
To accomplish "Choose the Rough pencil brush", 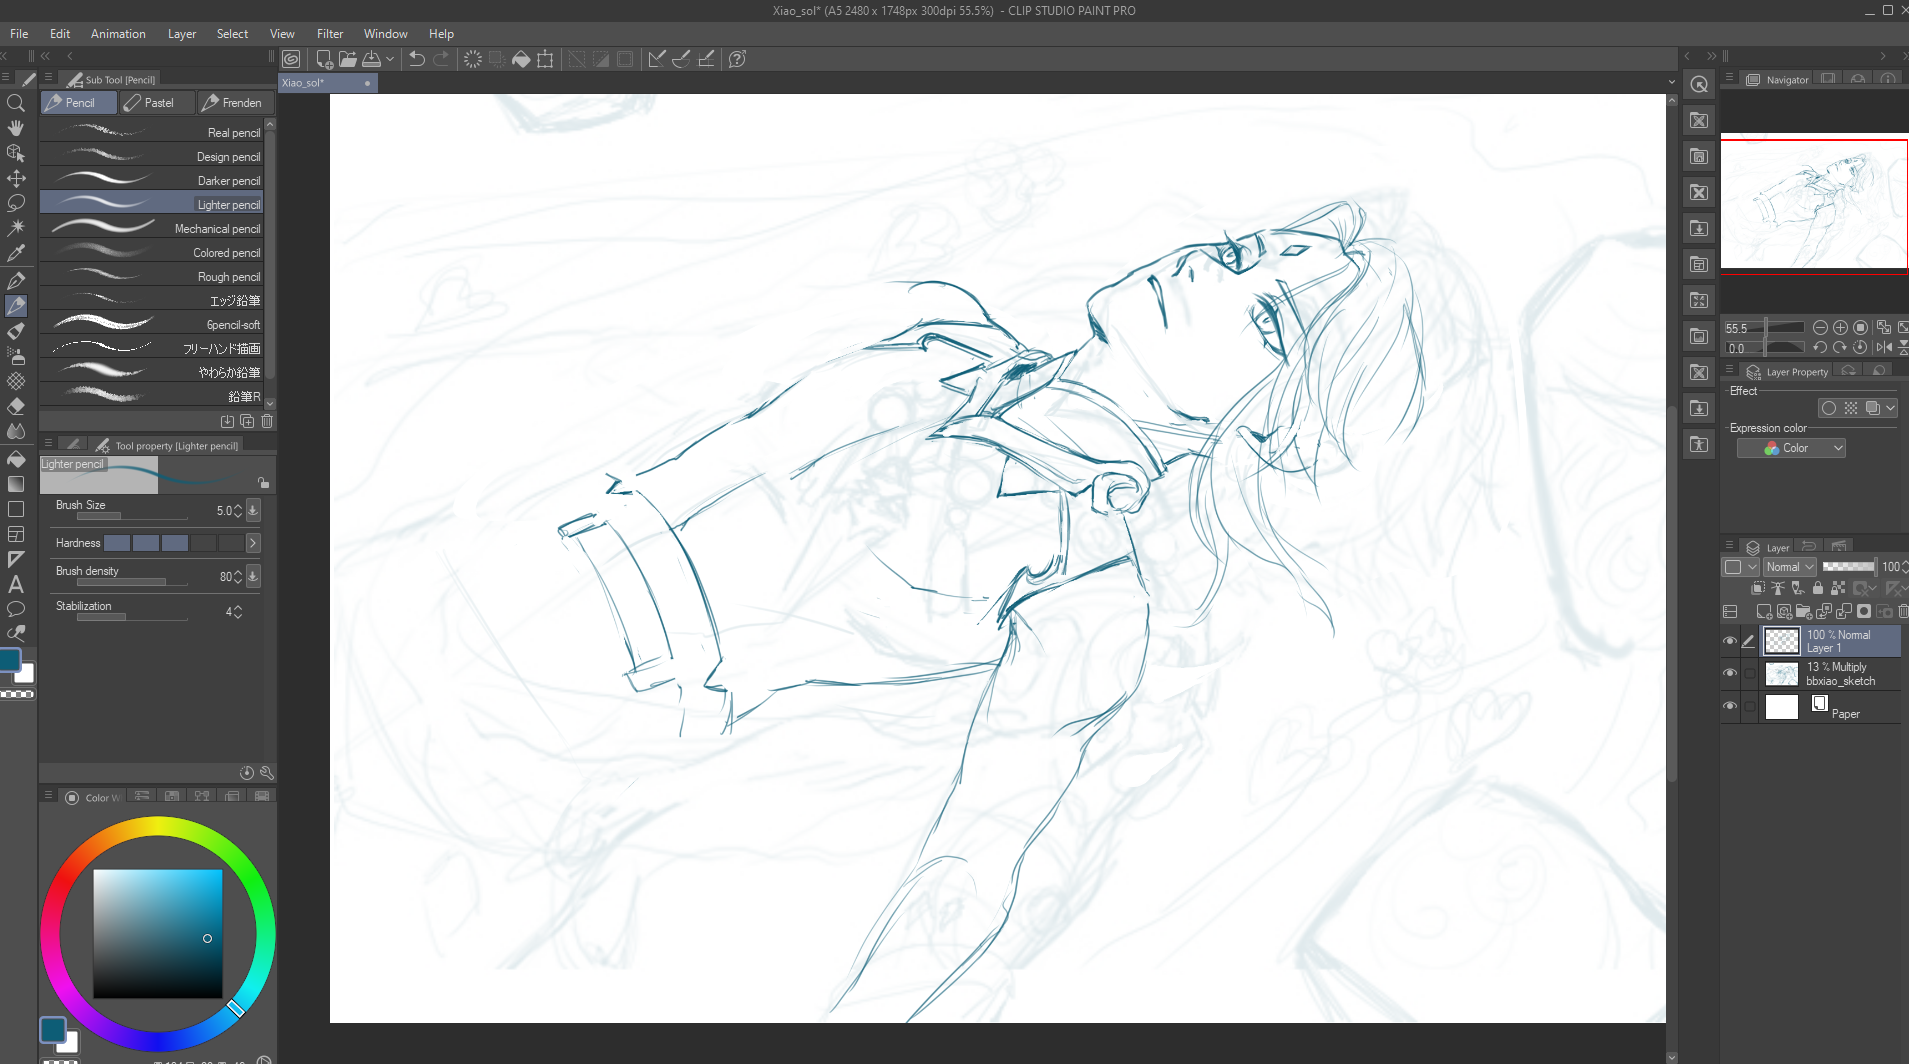I will coord(152,277).
